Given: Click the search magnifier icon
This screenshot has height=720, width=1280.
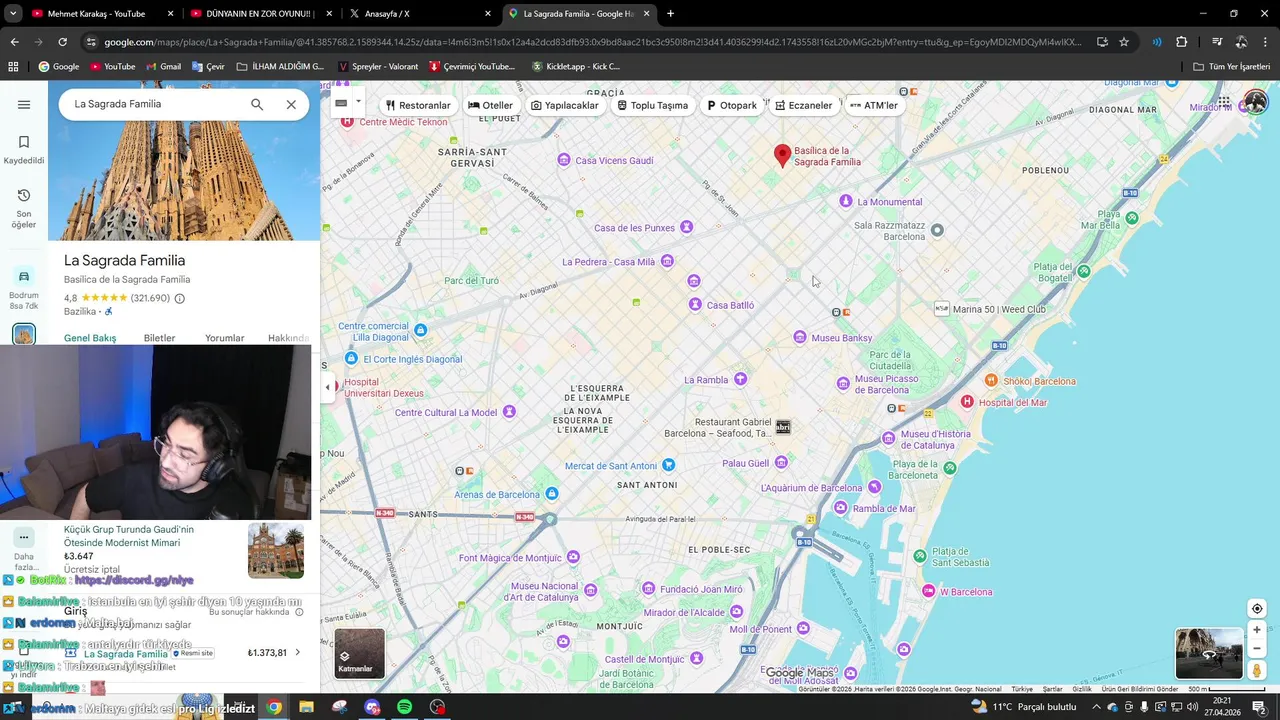Looking at the screenshot, I should tap(257, 104).
